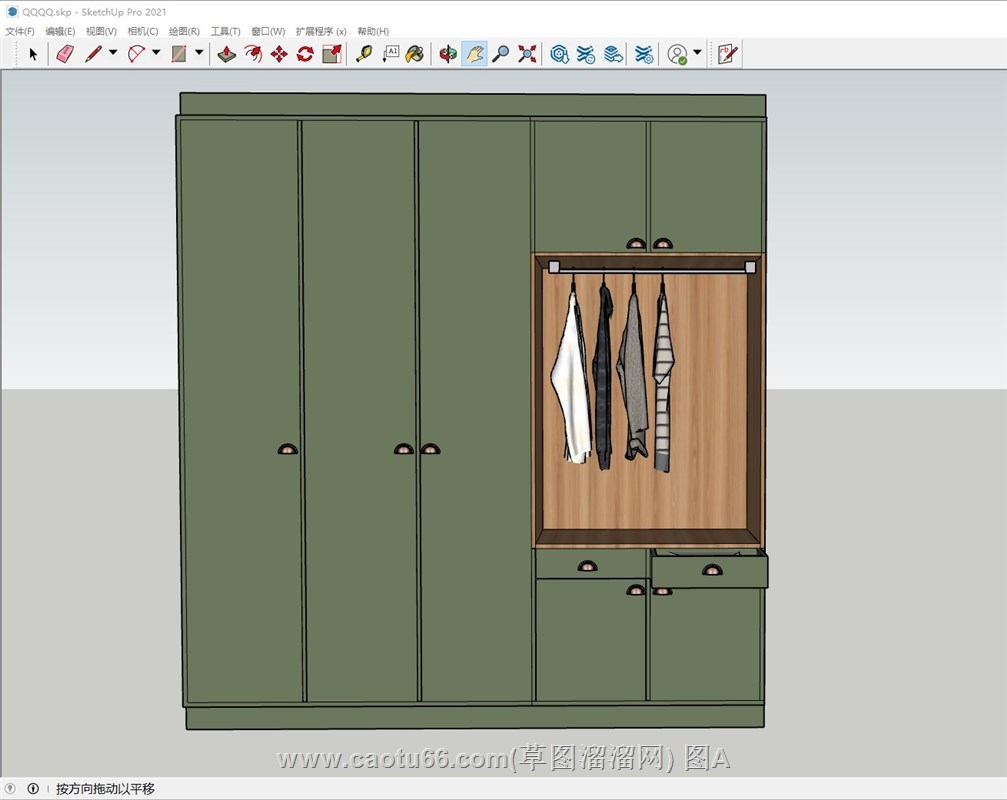Screen dimensions: 1007x800
Task: Open the 编辑(E) menu
Action: tap(60, 31)
